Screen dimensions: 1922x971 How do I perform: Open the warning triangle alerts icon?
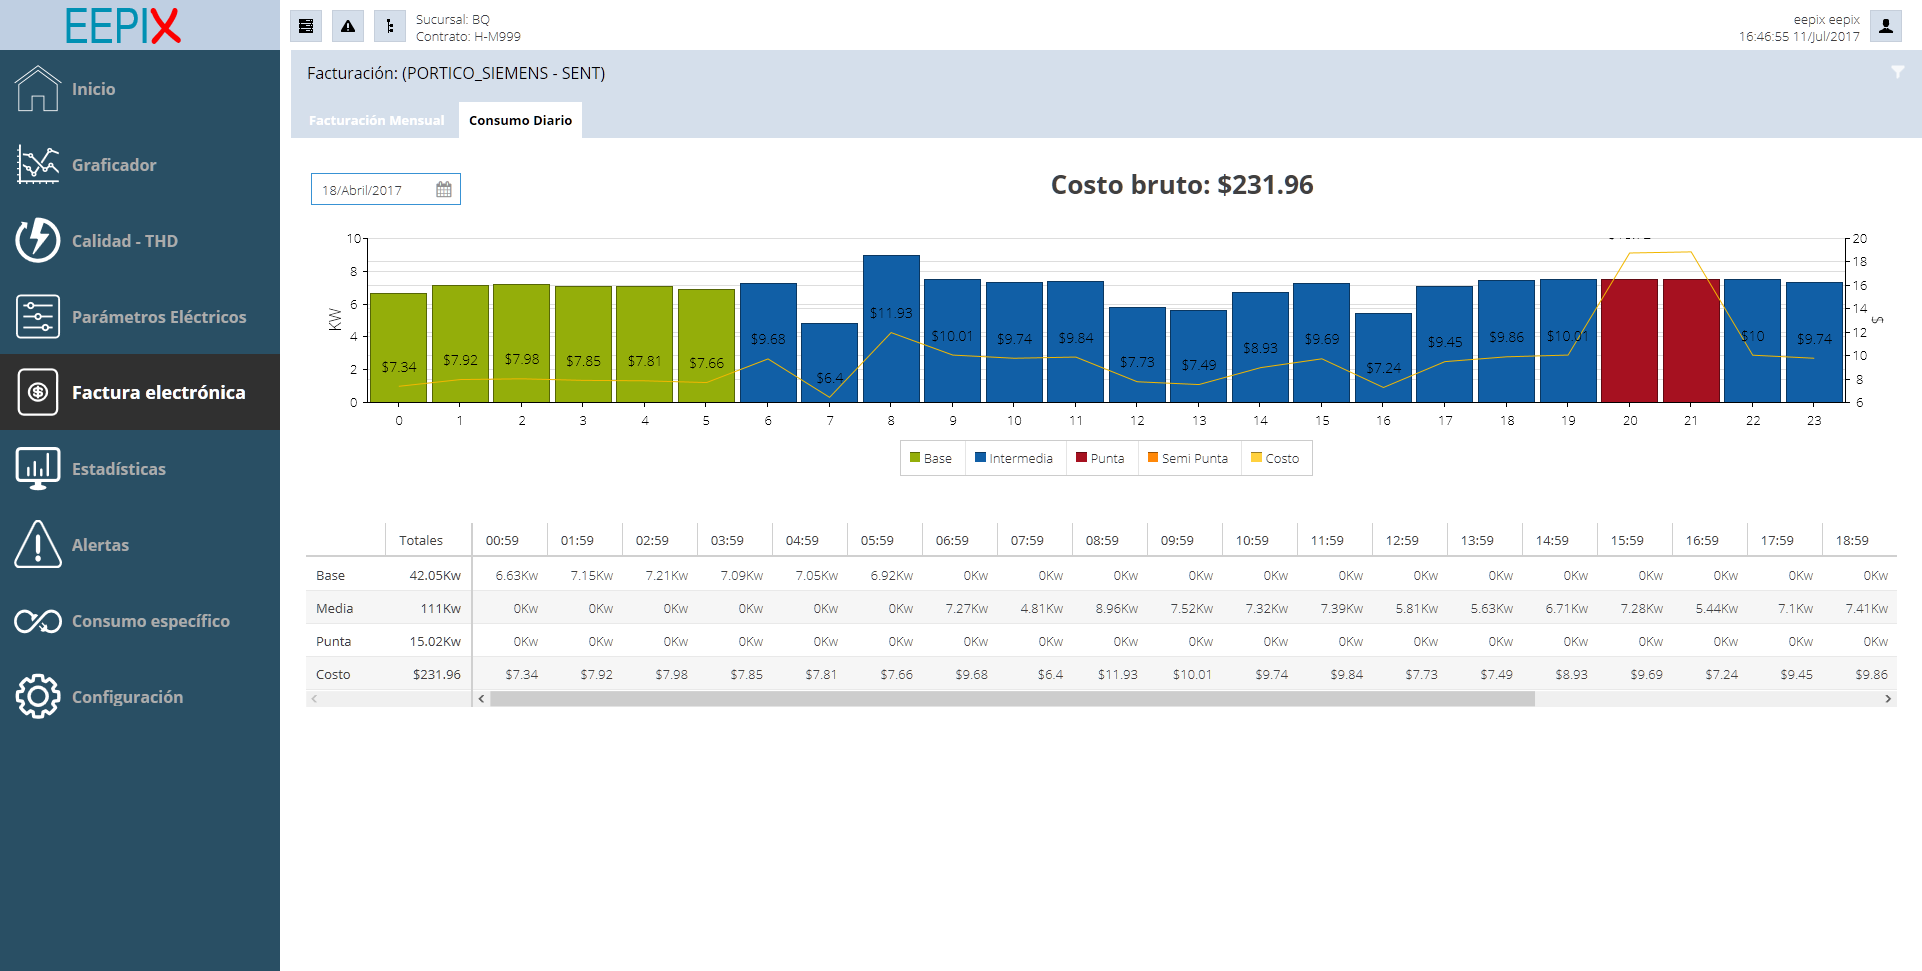click(x=348, y=27)
